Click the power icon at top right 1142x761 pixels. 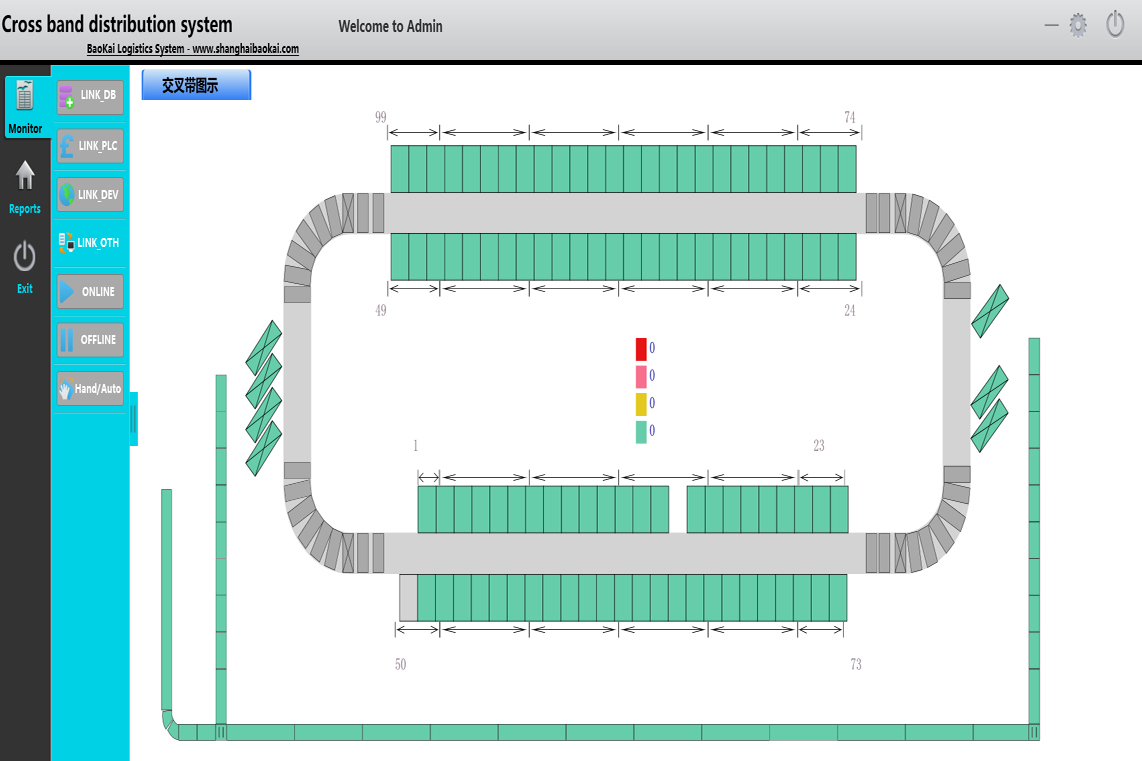pyautogui.click(x=1115, y=24)
